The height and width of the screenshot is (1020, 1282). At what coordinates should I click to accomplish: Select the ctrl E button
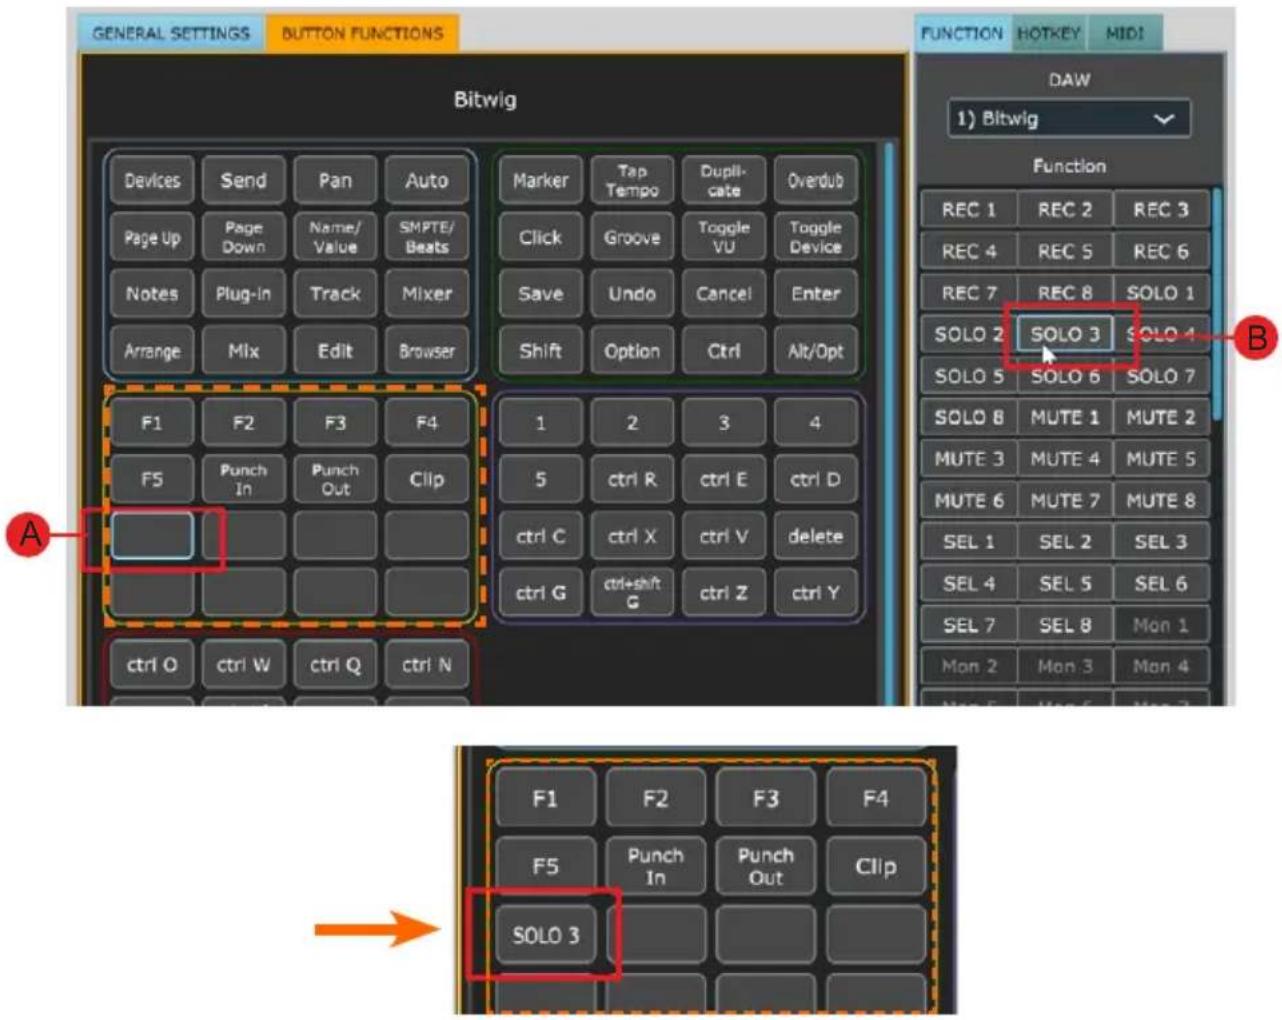pyautogui.click(x=724, y=479)
